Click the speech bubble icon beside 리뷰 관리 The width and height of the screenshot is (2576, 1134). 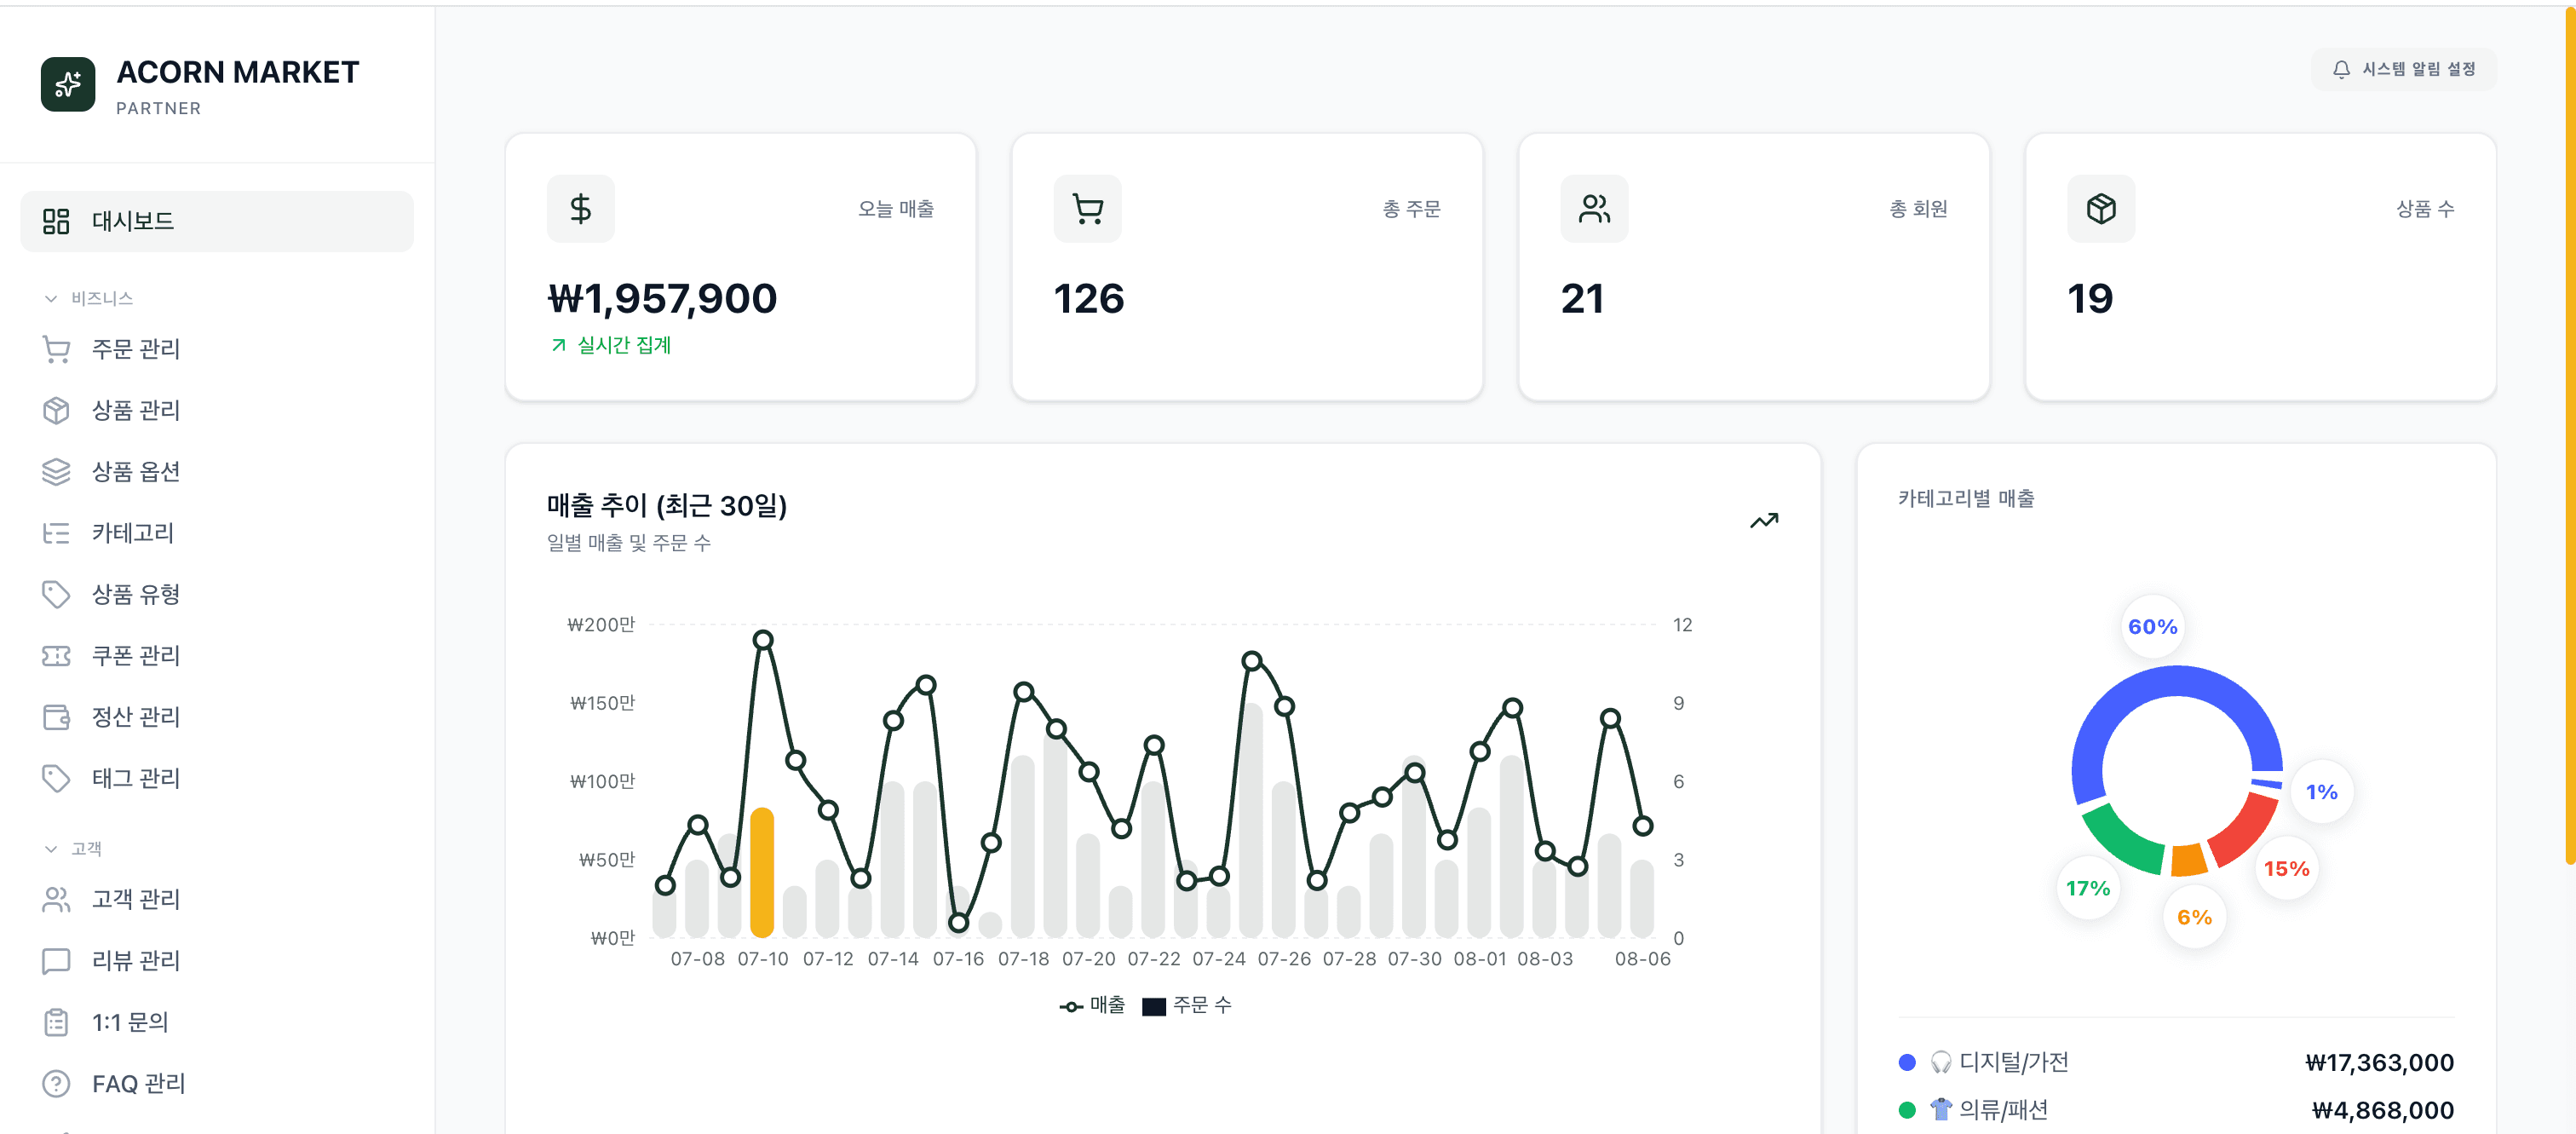[x=56, y=961]
